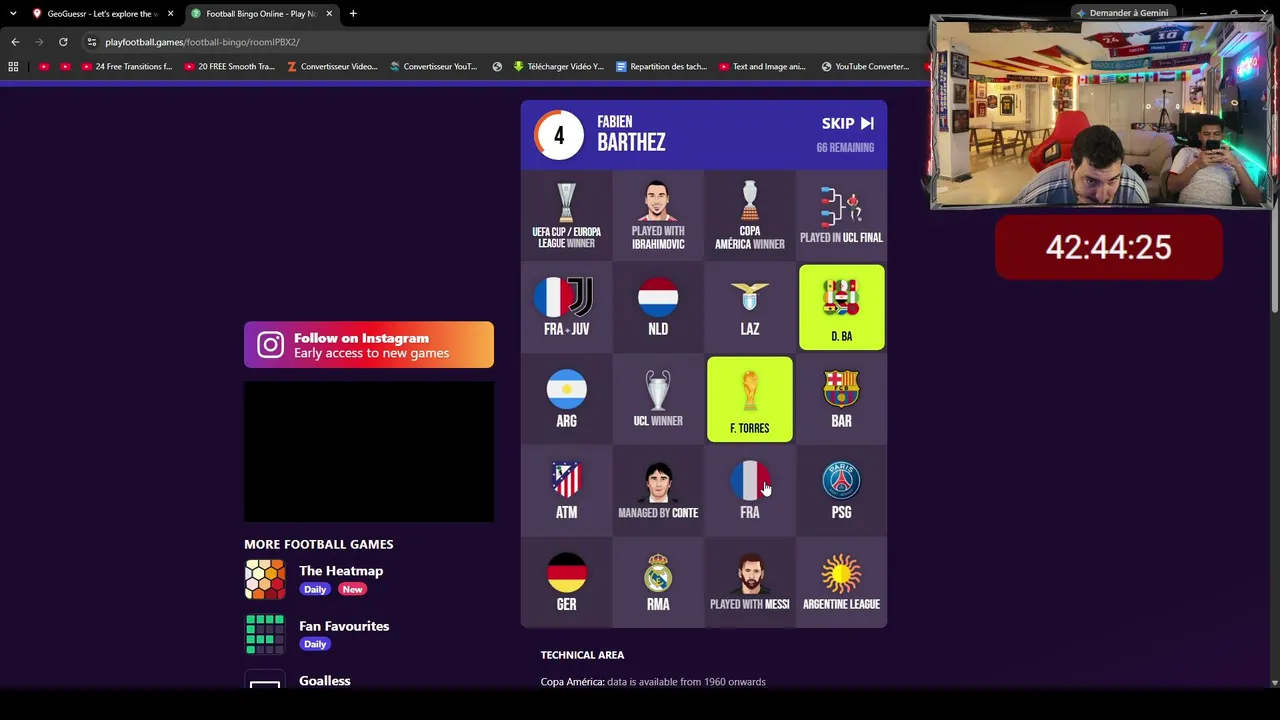Pick the FRA France flag cell
1280x720 pixels.
coord(750,492)
